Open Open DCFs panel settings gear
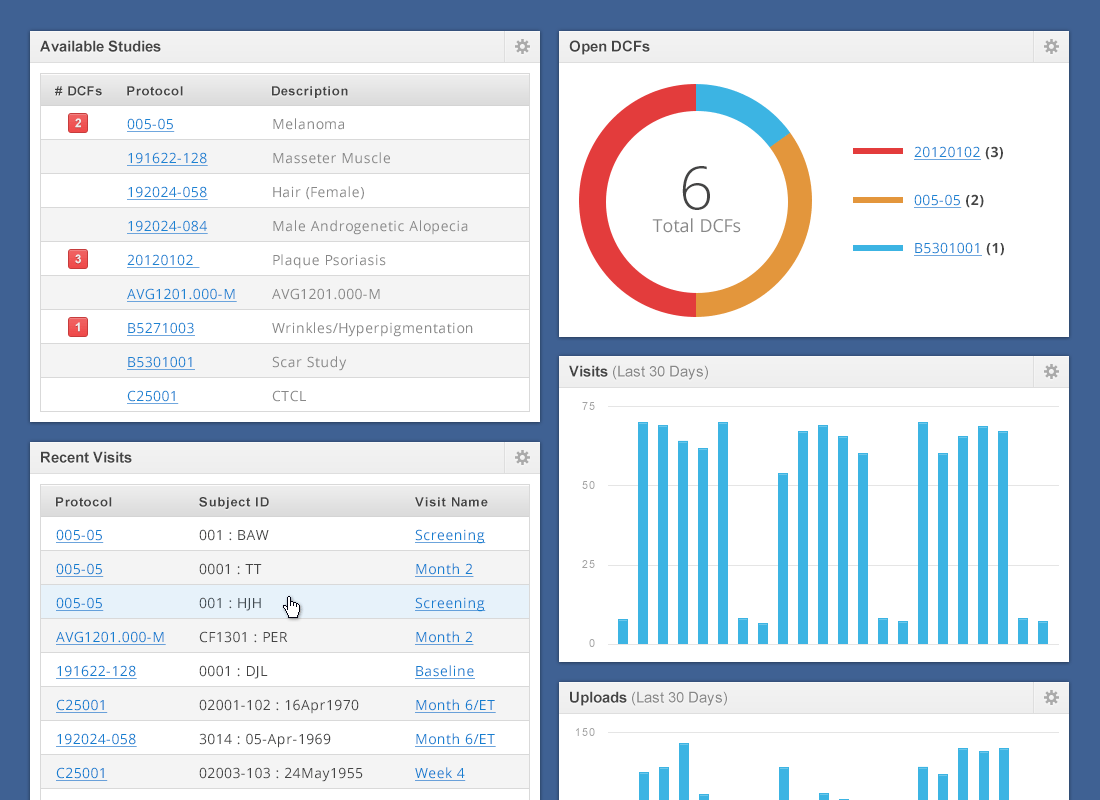 click(x=1051, y=46)
